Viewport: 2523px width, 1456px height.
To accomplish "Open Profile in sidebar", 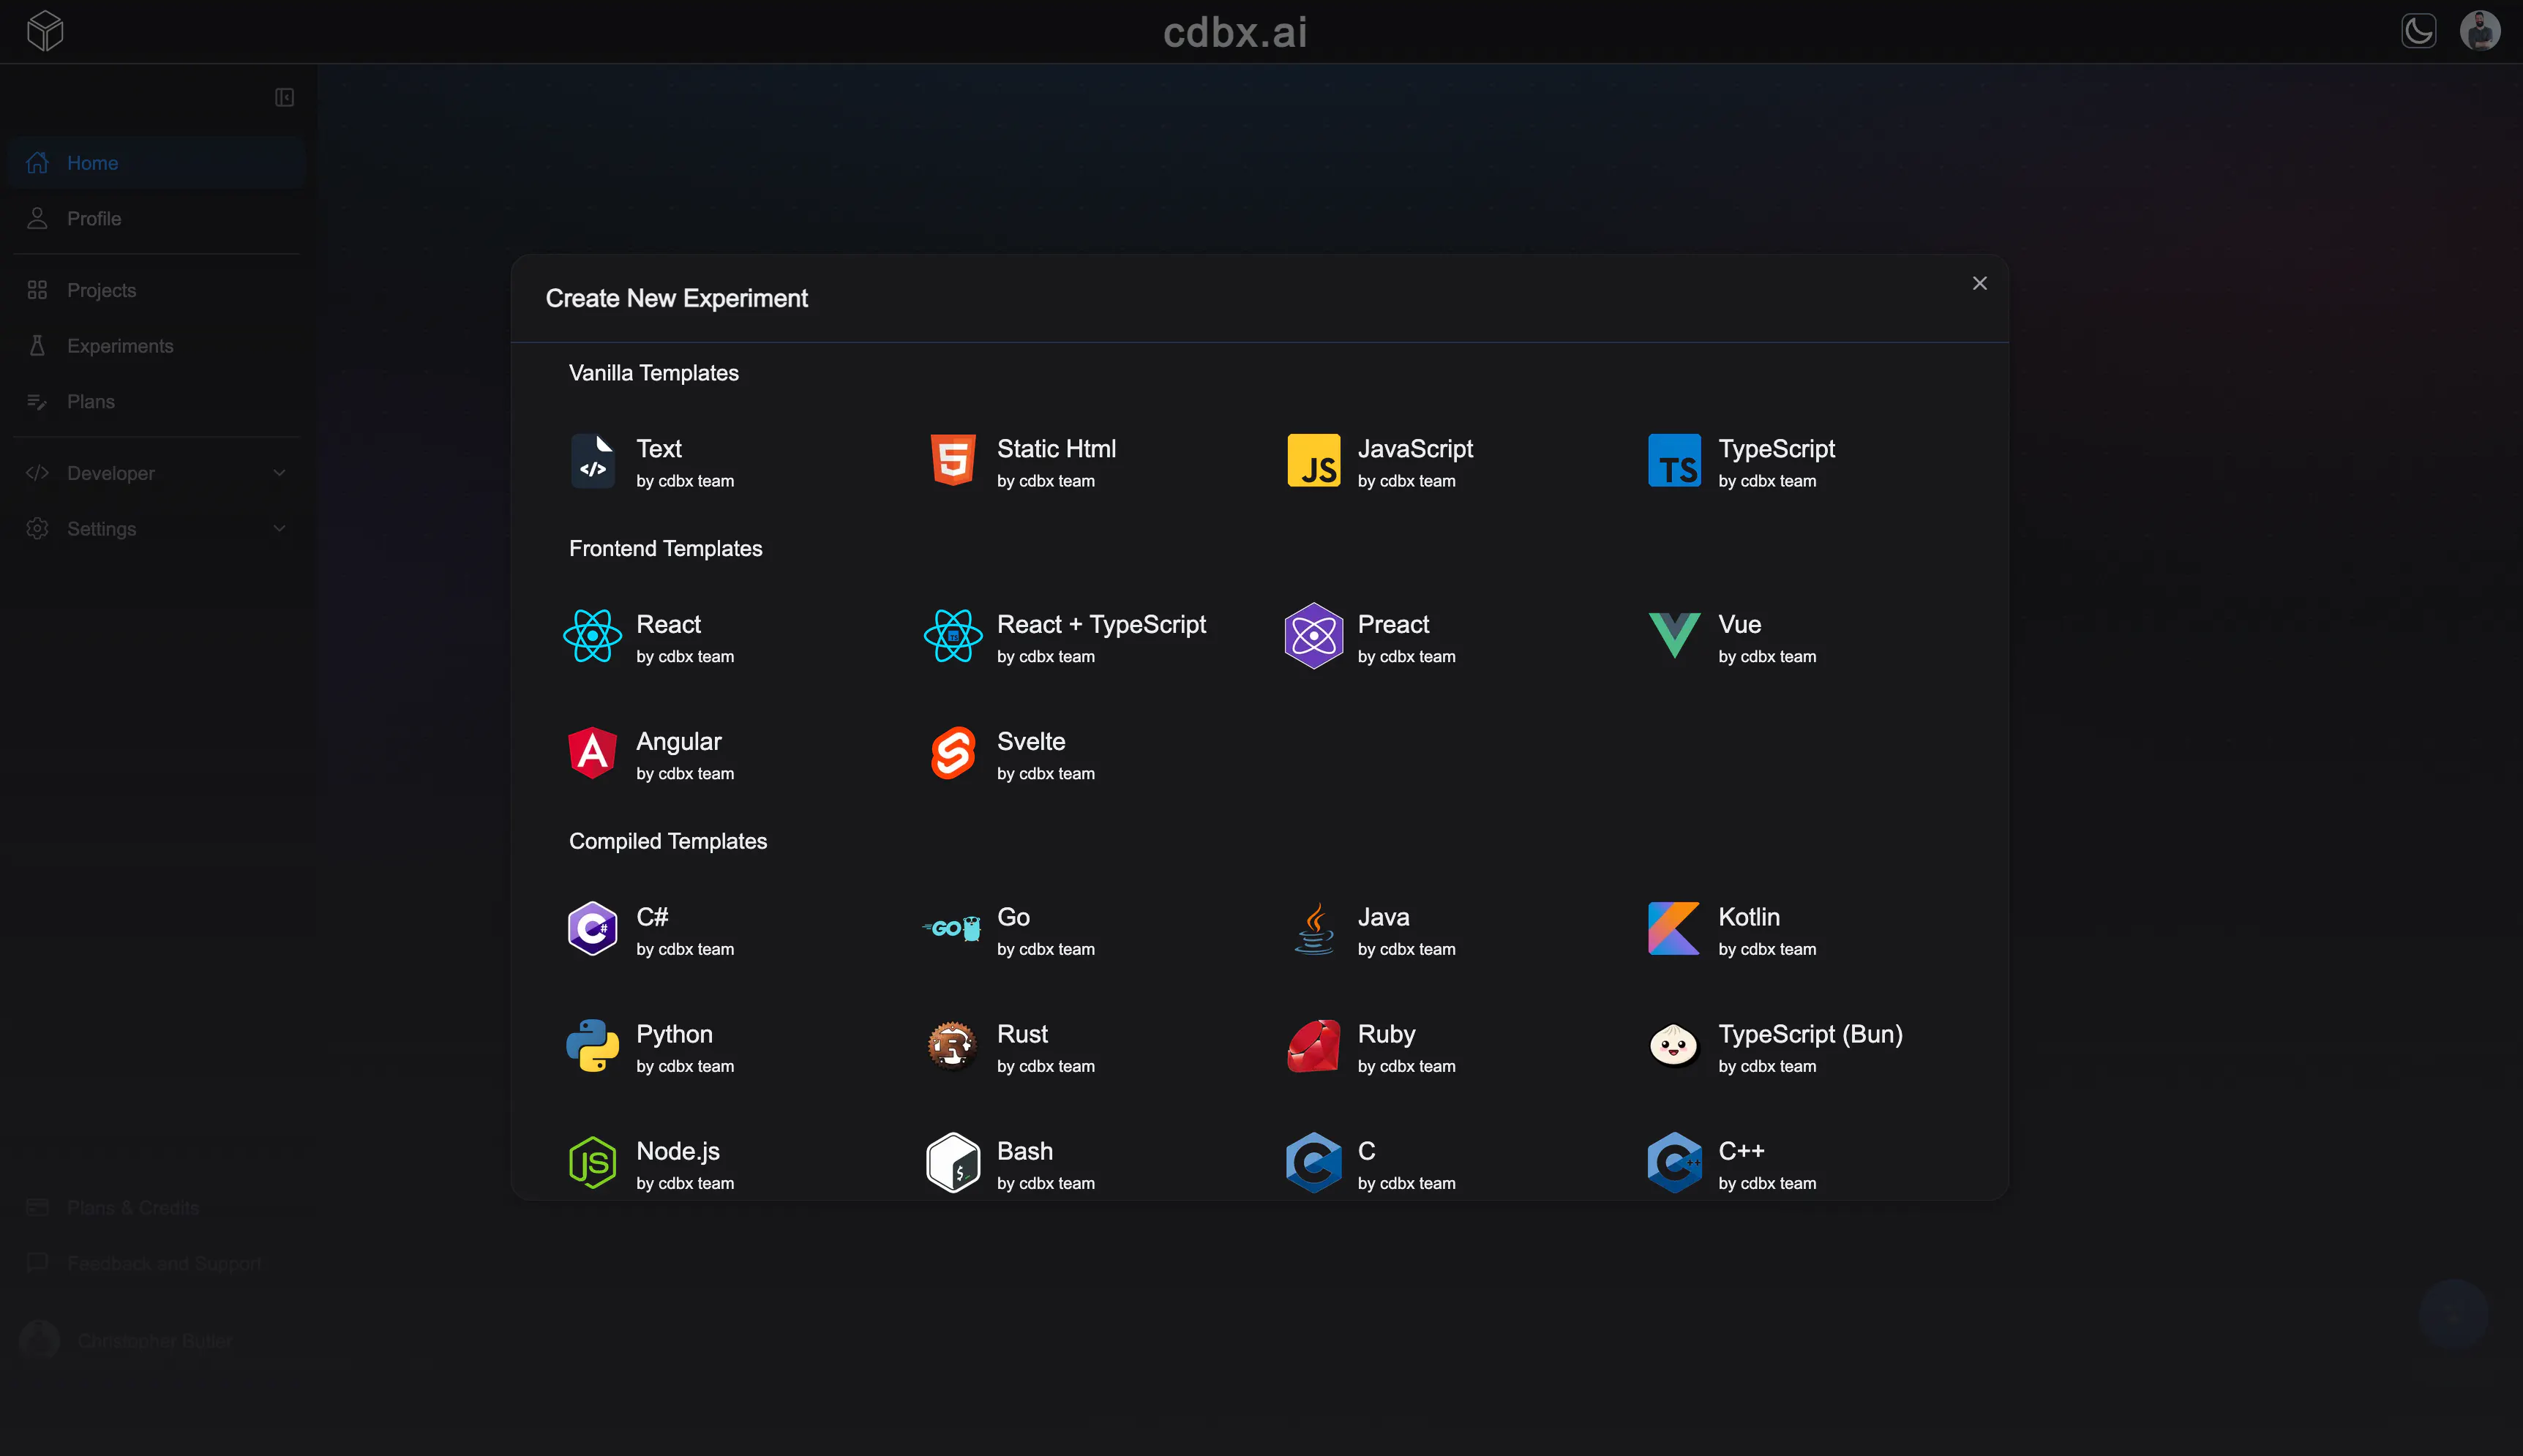I will [157, 219].
